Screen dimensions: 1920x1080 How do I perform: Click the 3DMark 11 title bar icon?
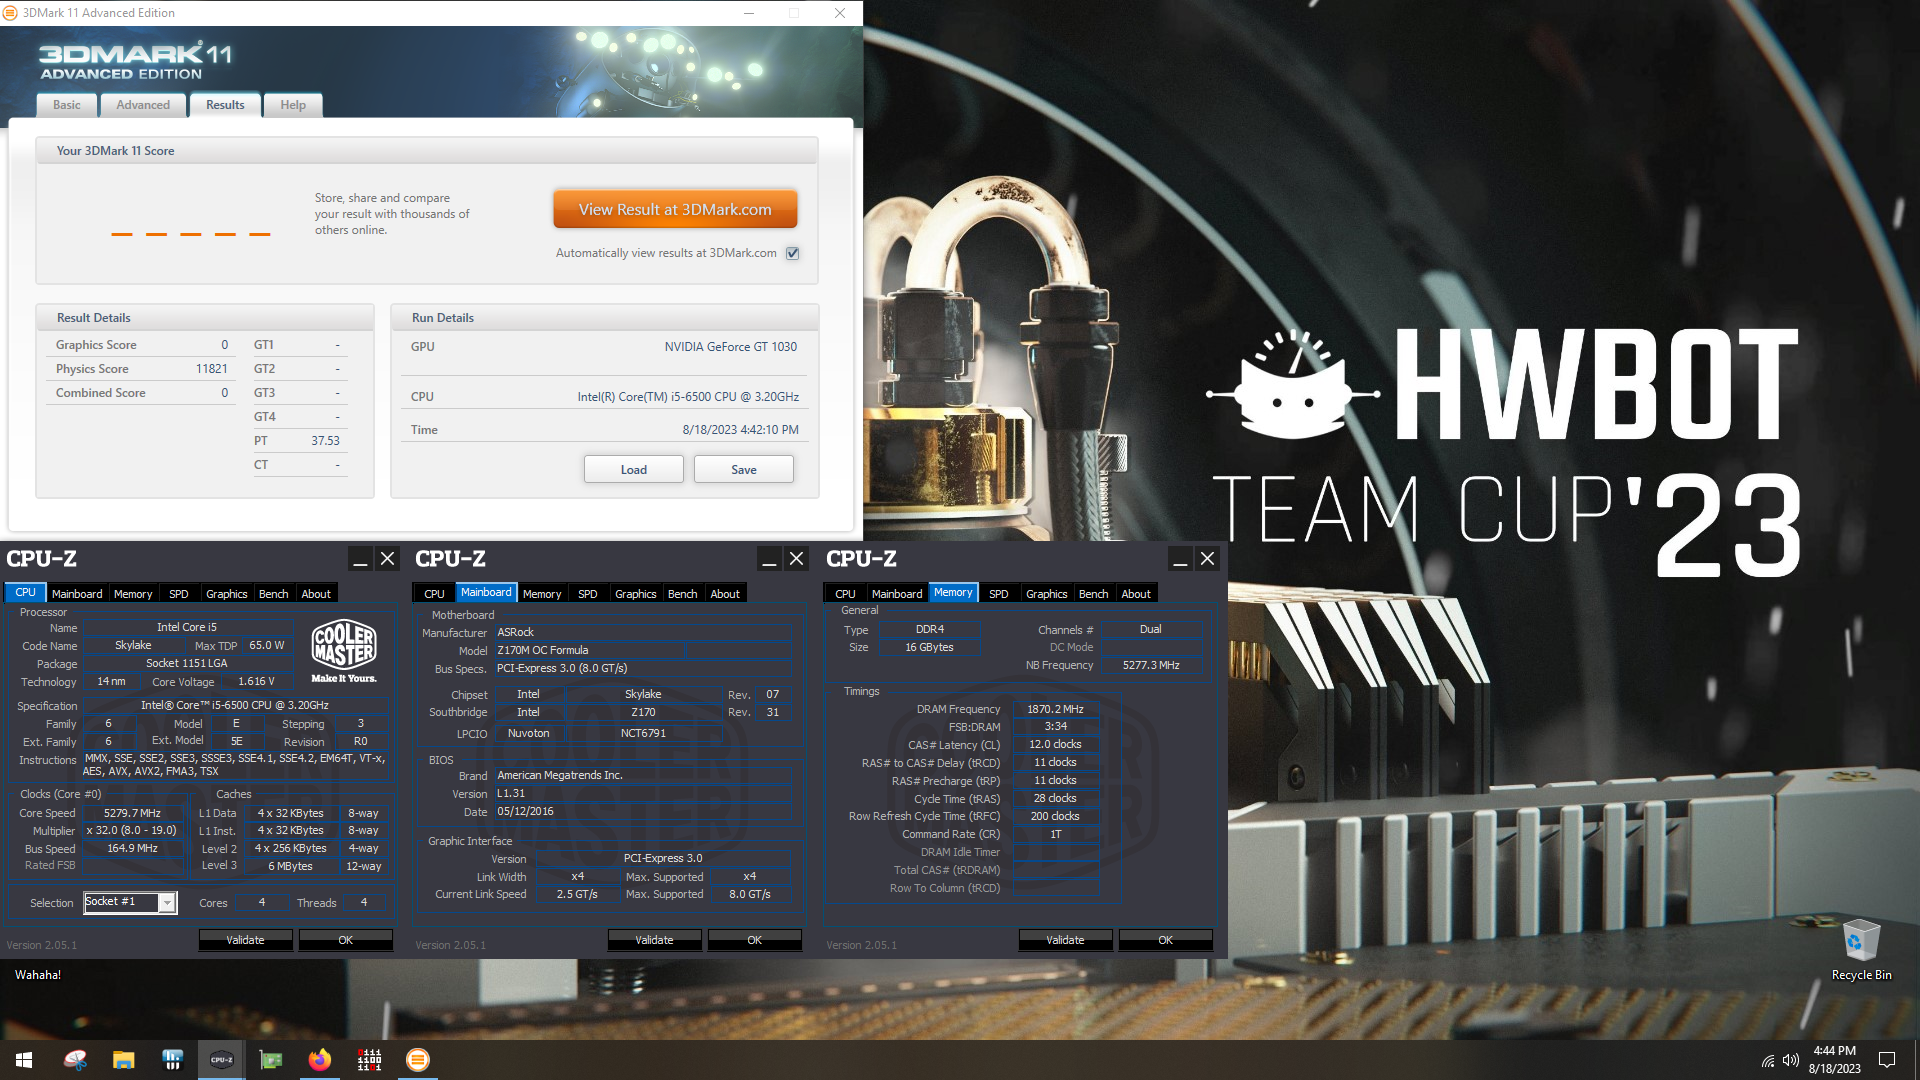point(10,13)
